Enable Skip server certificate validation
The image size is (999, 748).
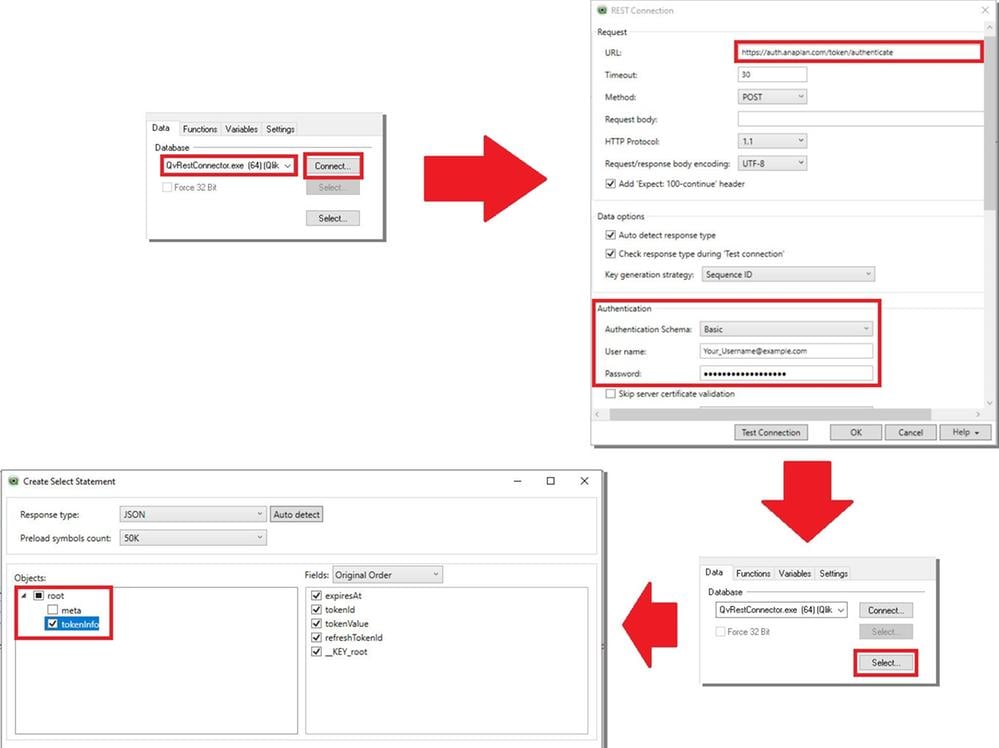(610, 394)
